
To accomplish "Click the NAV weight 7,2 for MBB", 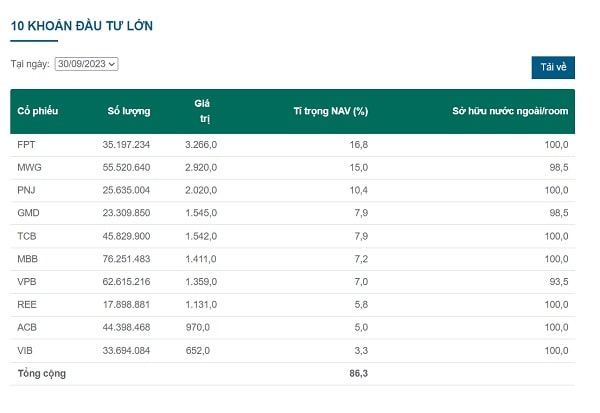I will click(x=361, y=259).
